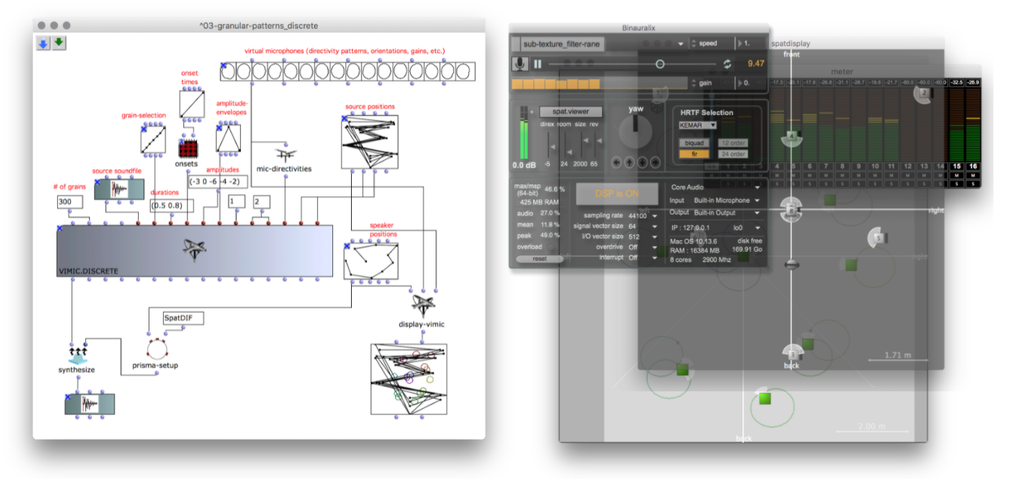Screen dimensions: 1015x479
Task: Click the amplitudes (-3 0 -6 -4 -2) field
Action: (x=218, y=181)
